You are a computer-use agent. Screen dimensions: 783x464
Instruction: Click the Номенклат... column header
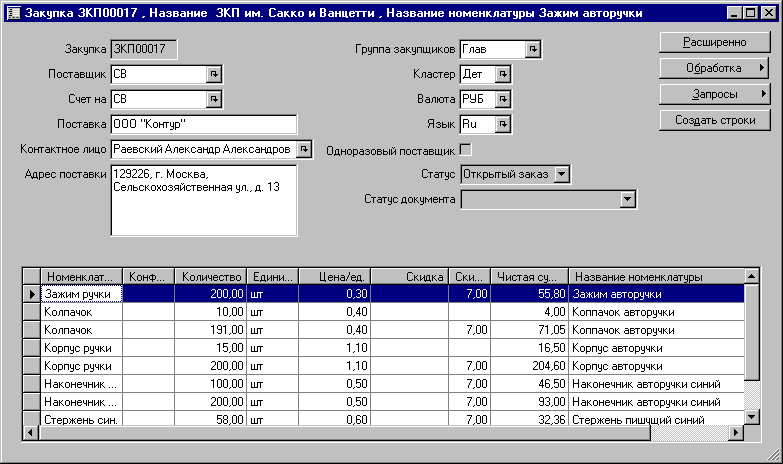[x=81, y=276]
